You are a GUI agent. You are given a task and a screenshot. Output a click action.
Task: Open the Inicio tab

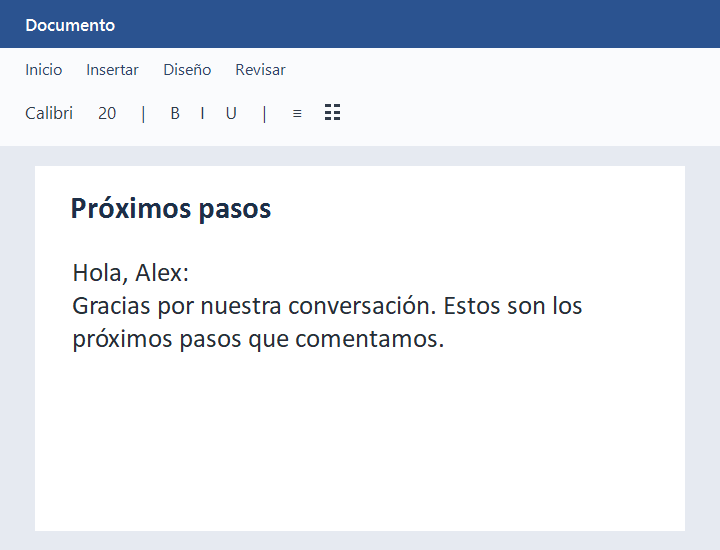[44, 70]
